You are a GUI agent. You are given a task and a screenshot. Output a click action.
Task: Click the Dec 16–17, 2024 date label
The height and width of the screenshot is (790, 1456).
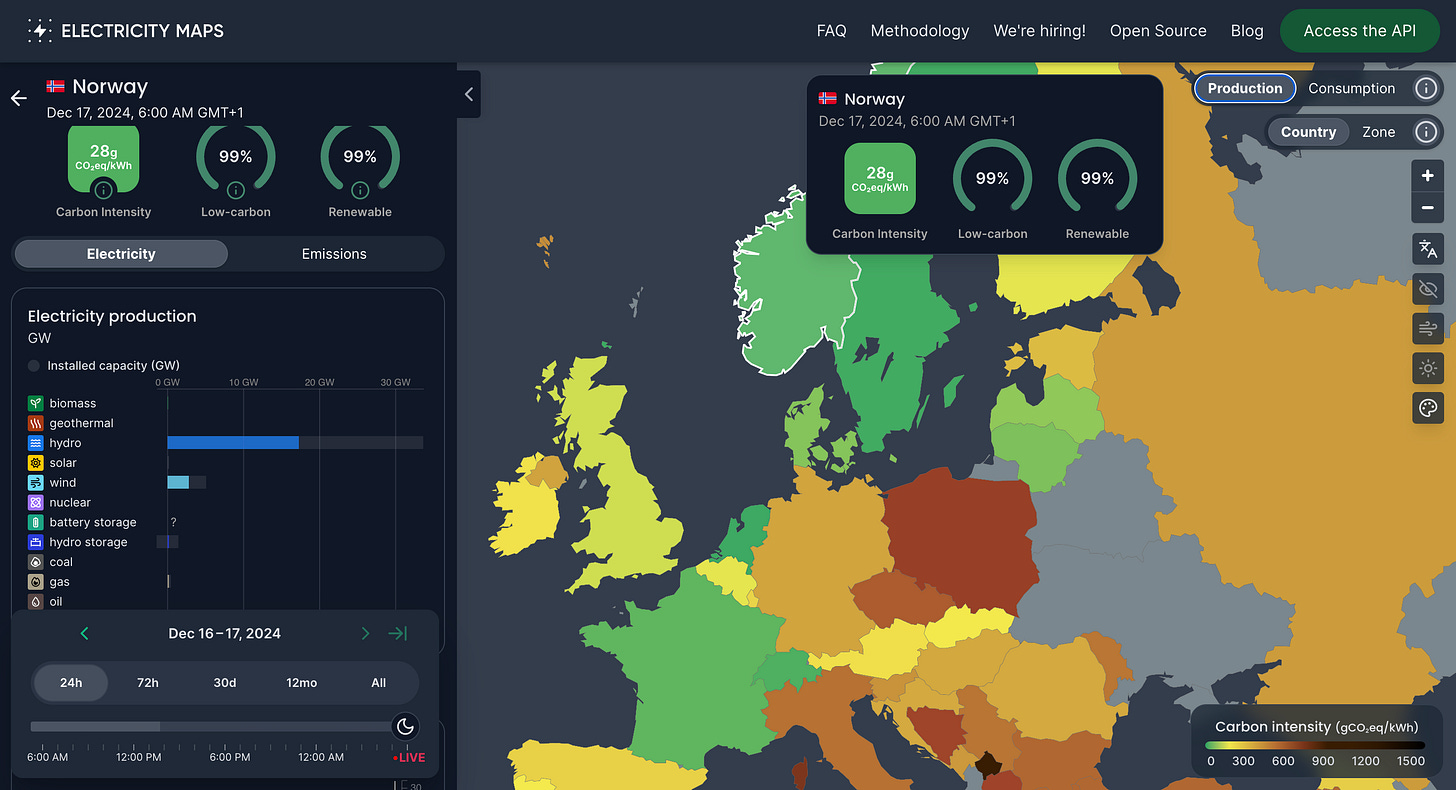(x=224, y=633)
